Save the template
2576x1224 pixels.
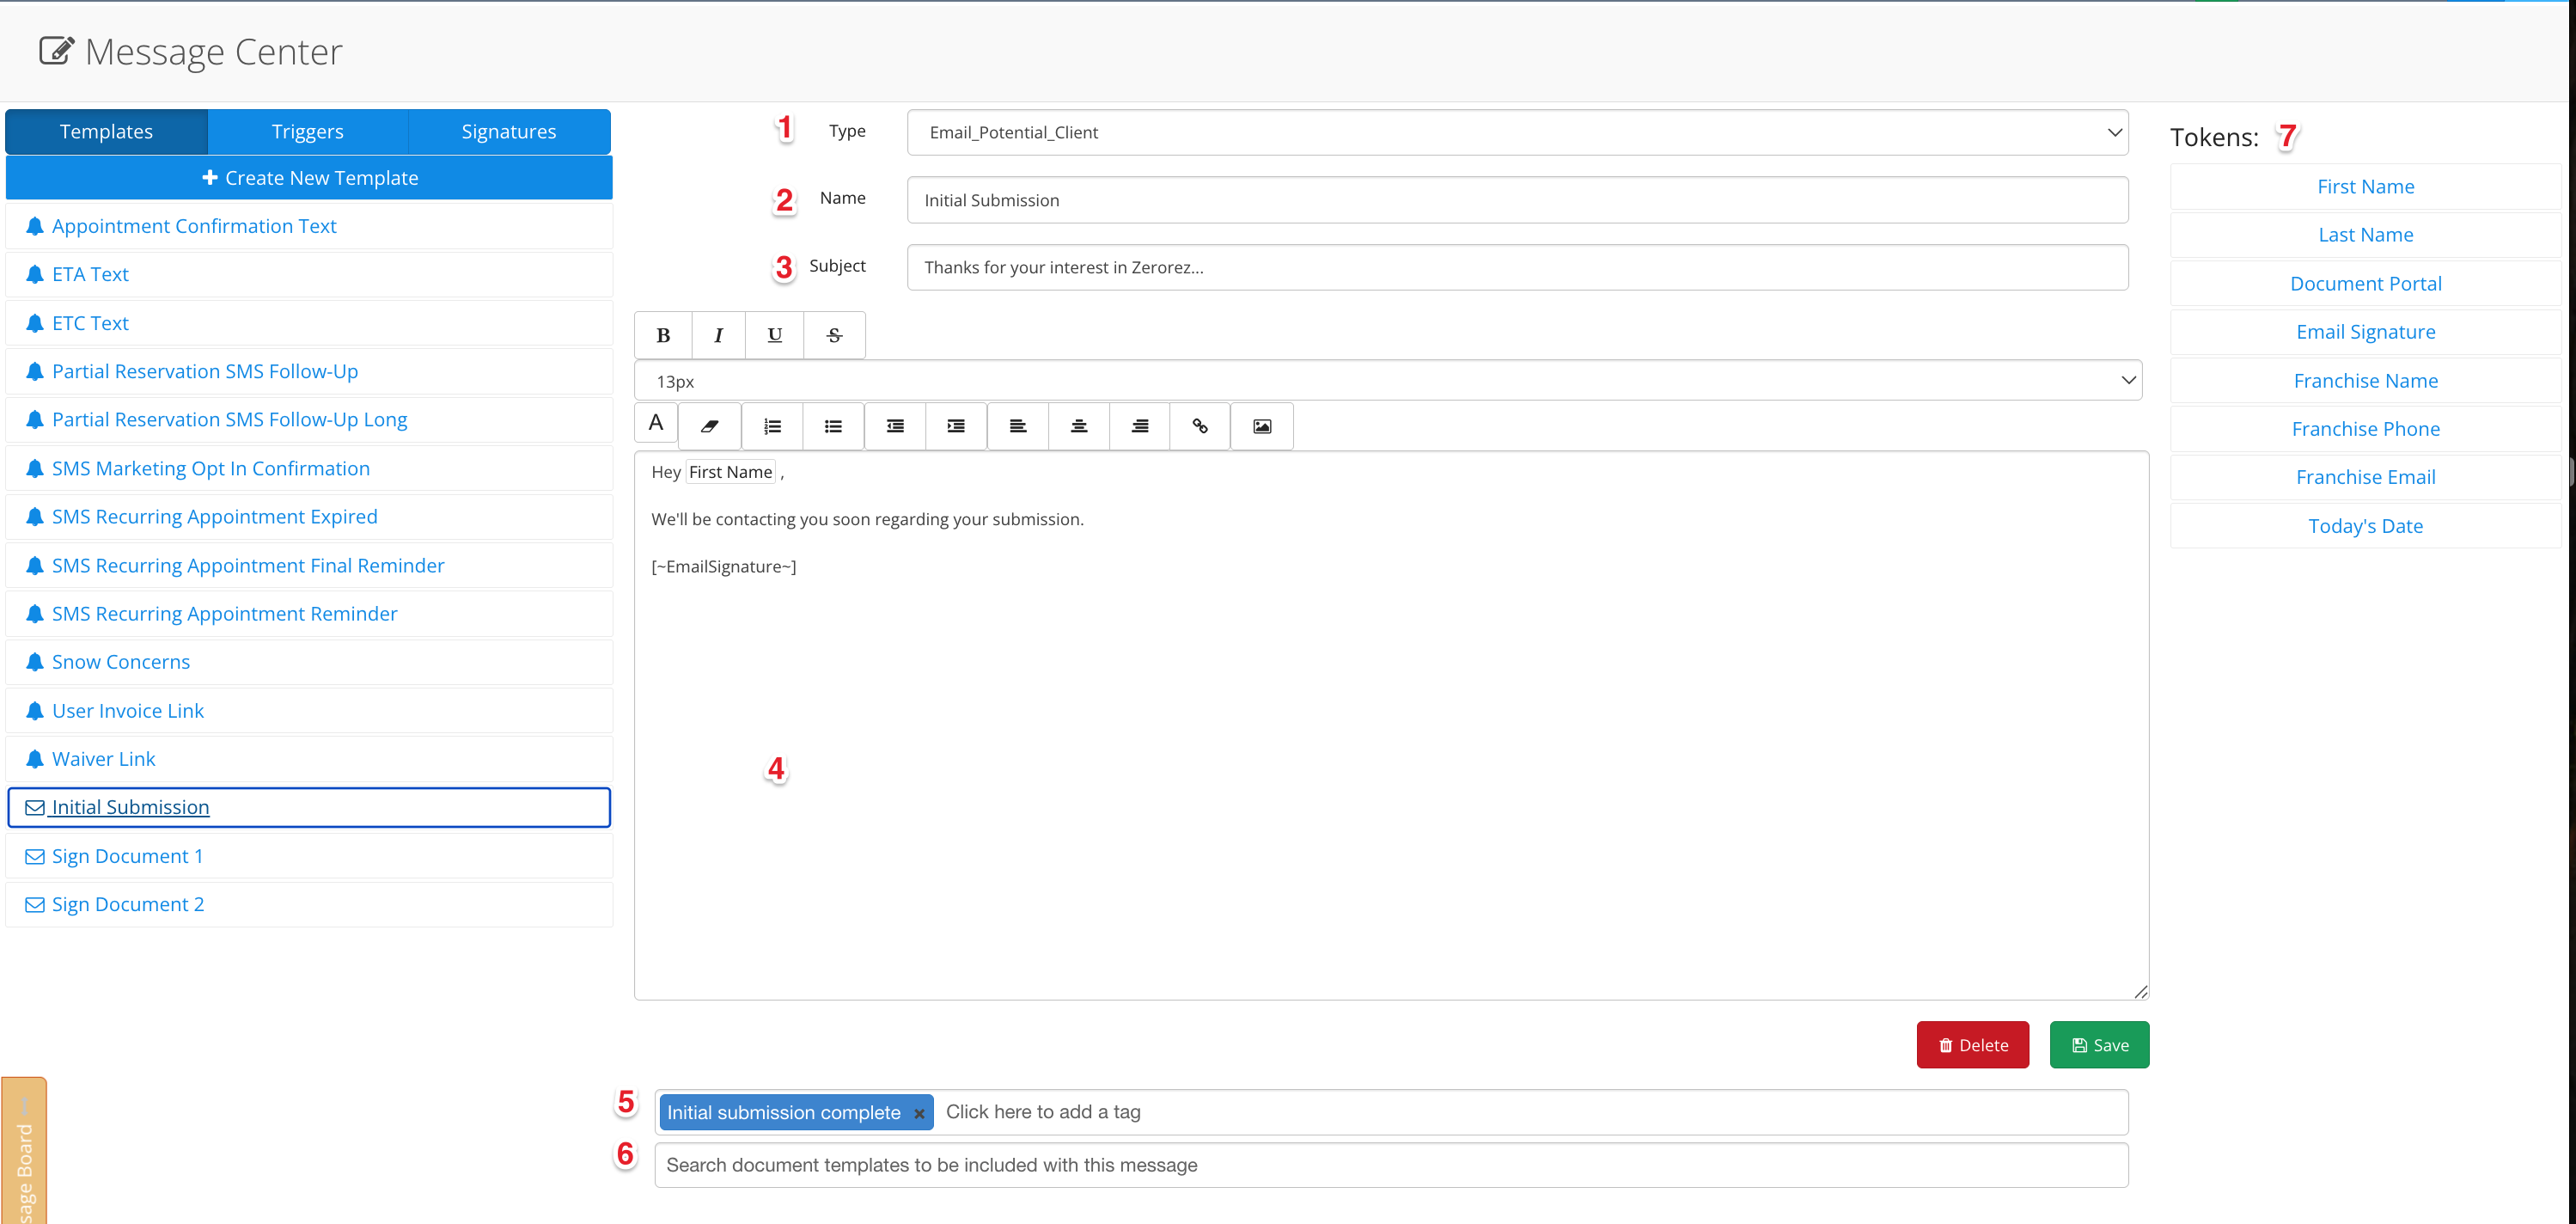2099,1045
